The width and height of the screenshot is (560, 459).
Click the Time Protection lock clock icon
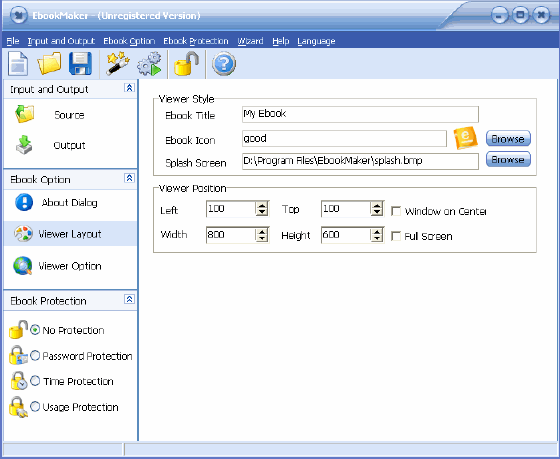[x=19, y=380]
